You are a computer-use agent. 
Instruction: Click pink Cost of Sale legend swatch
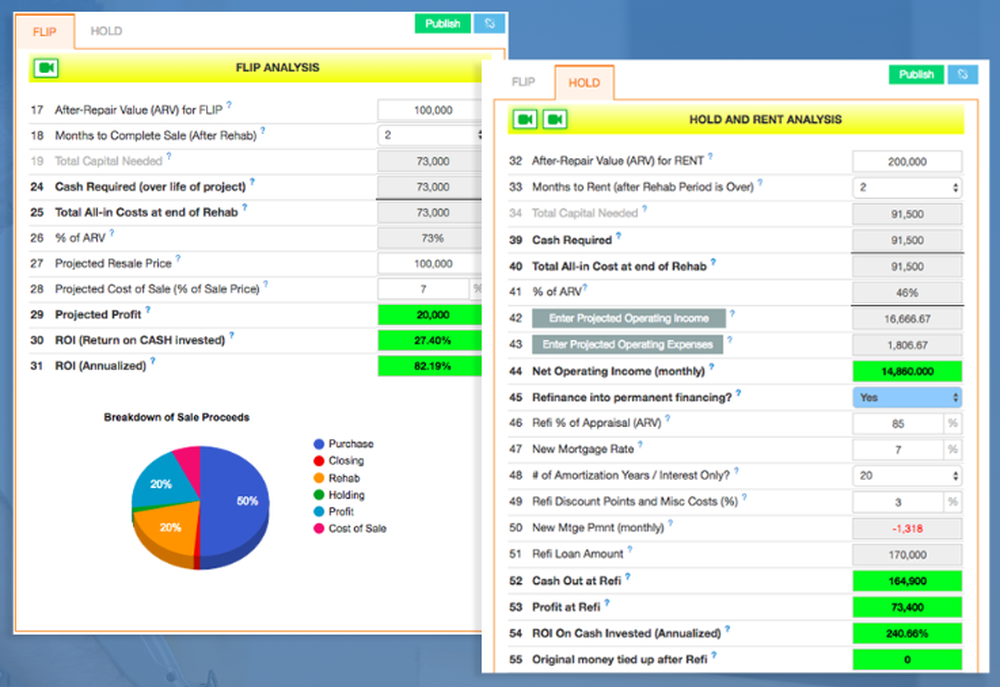319,528
